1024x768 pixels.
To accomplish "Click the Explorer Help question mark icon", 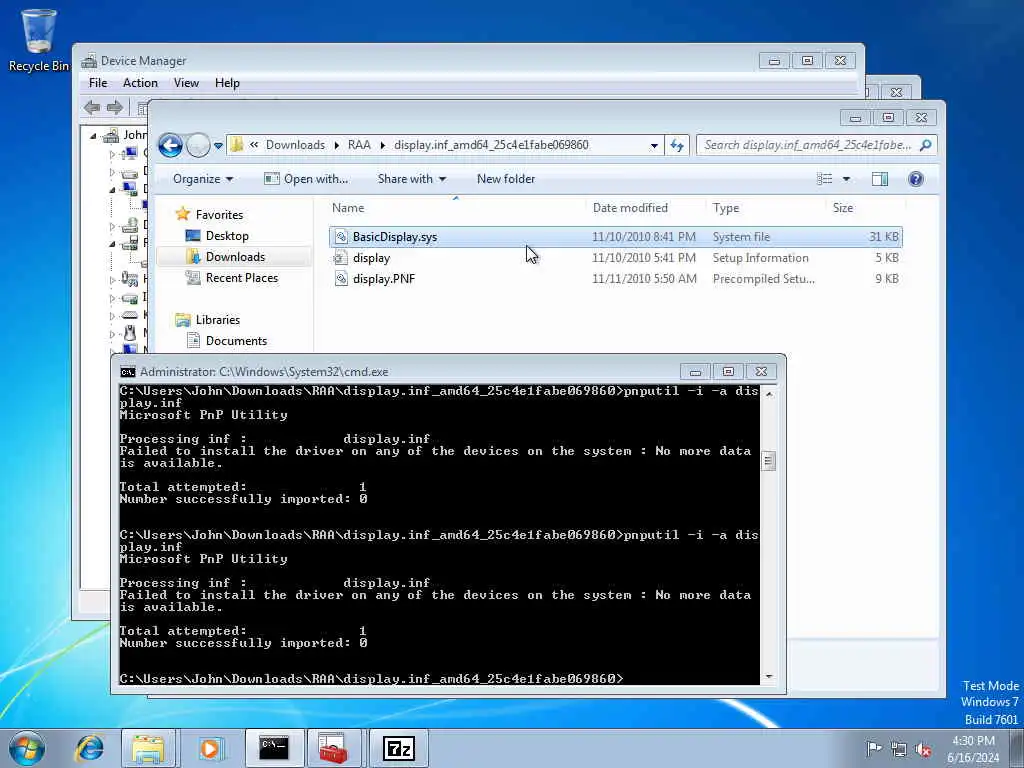I will tap(916, 179).
